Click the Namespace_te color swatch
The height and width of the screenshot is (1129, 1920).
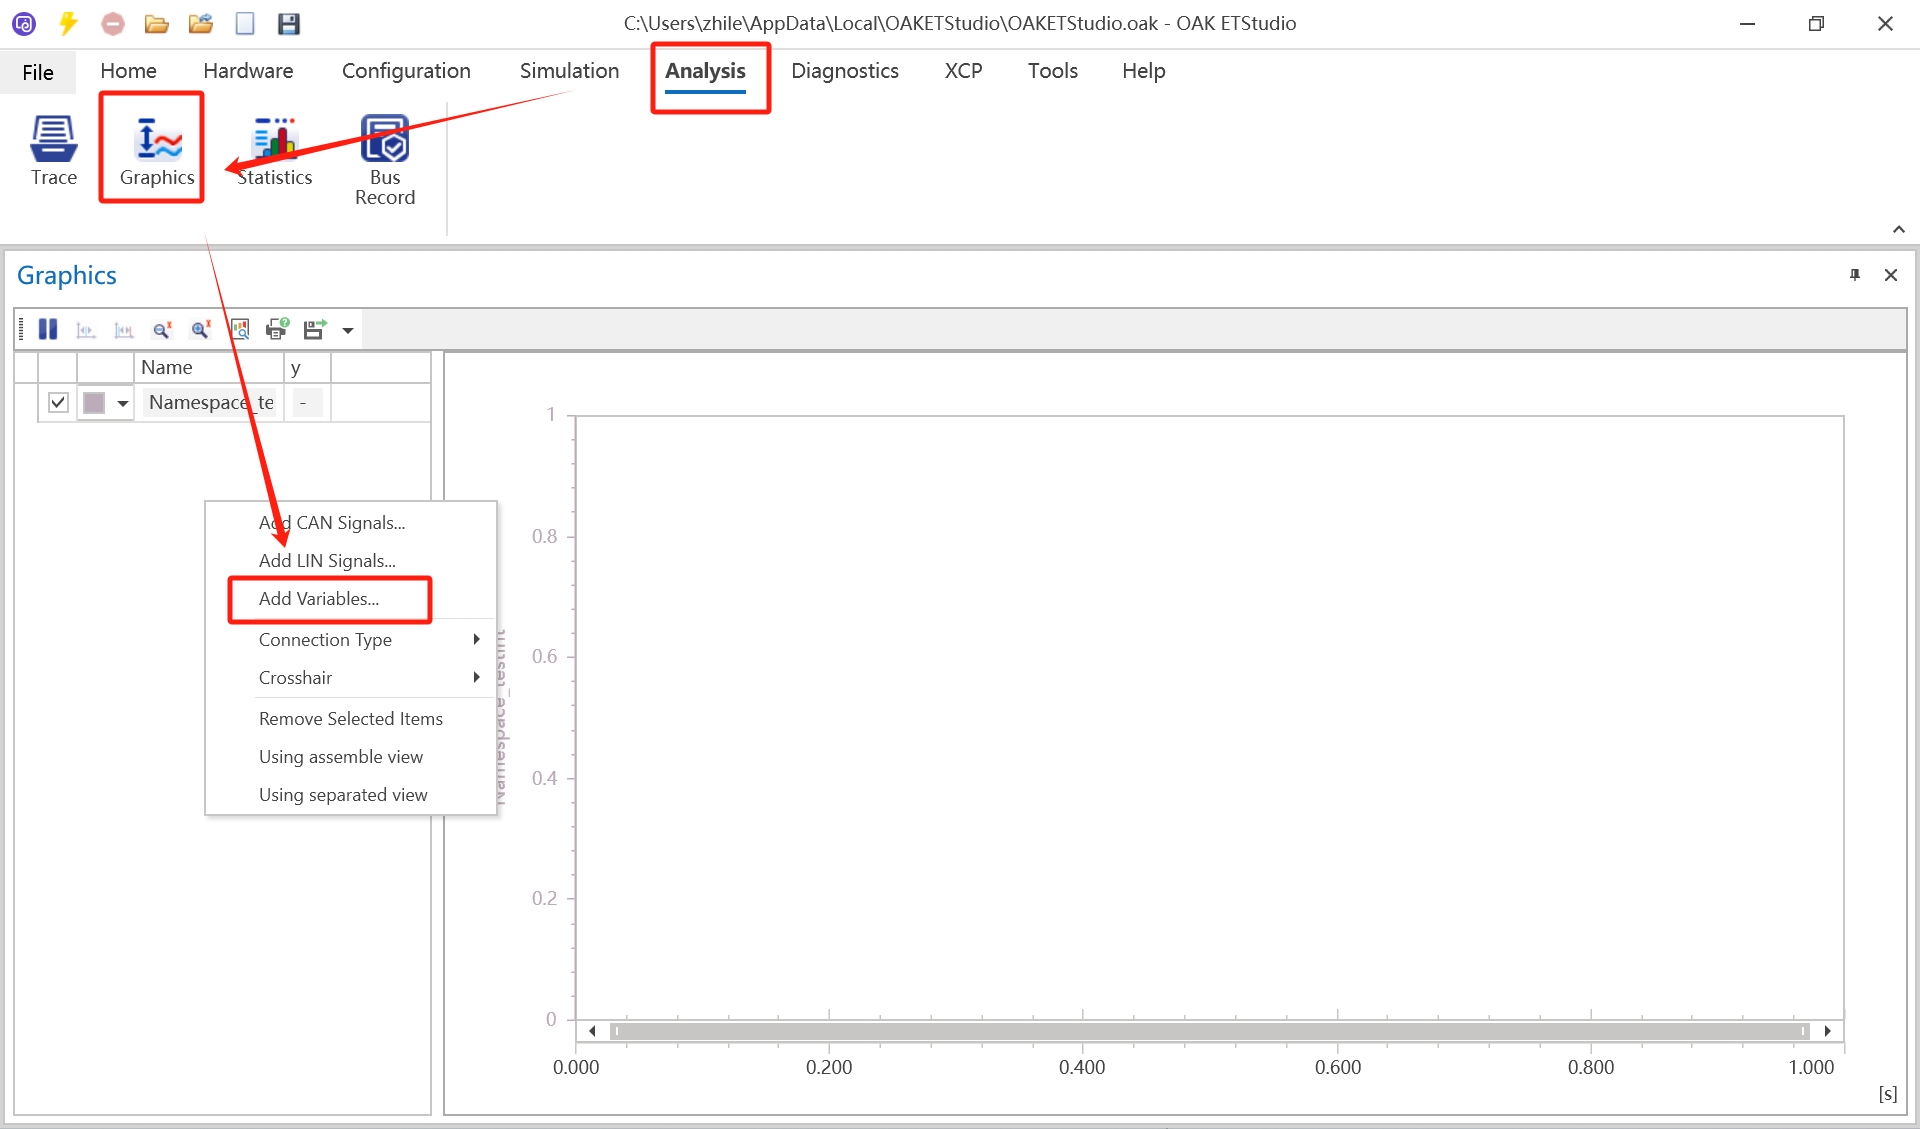tap(94, 403)
